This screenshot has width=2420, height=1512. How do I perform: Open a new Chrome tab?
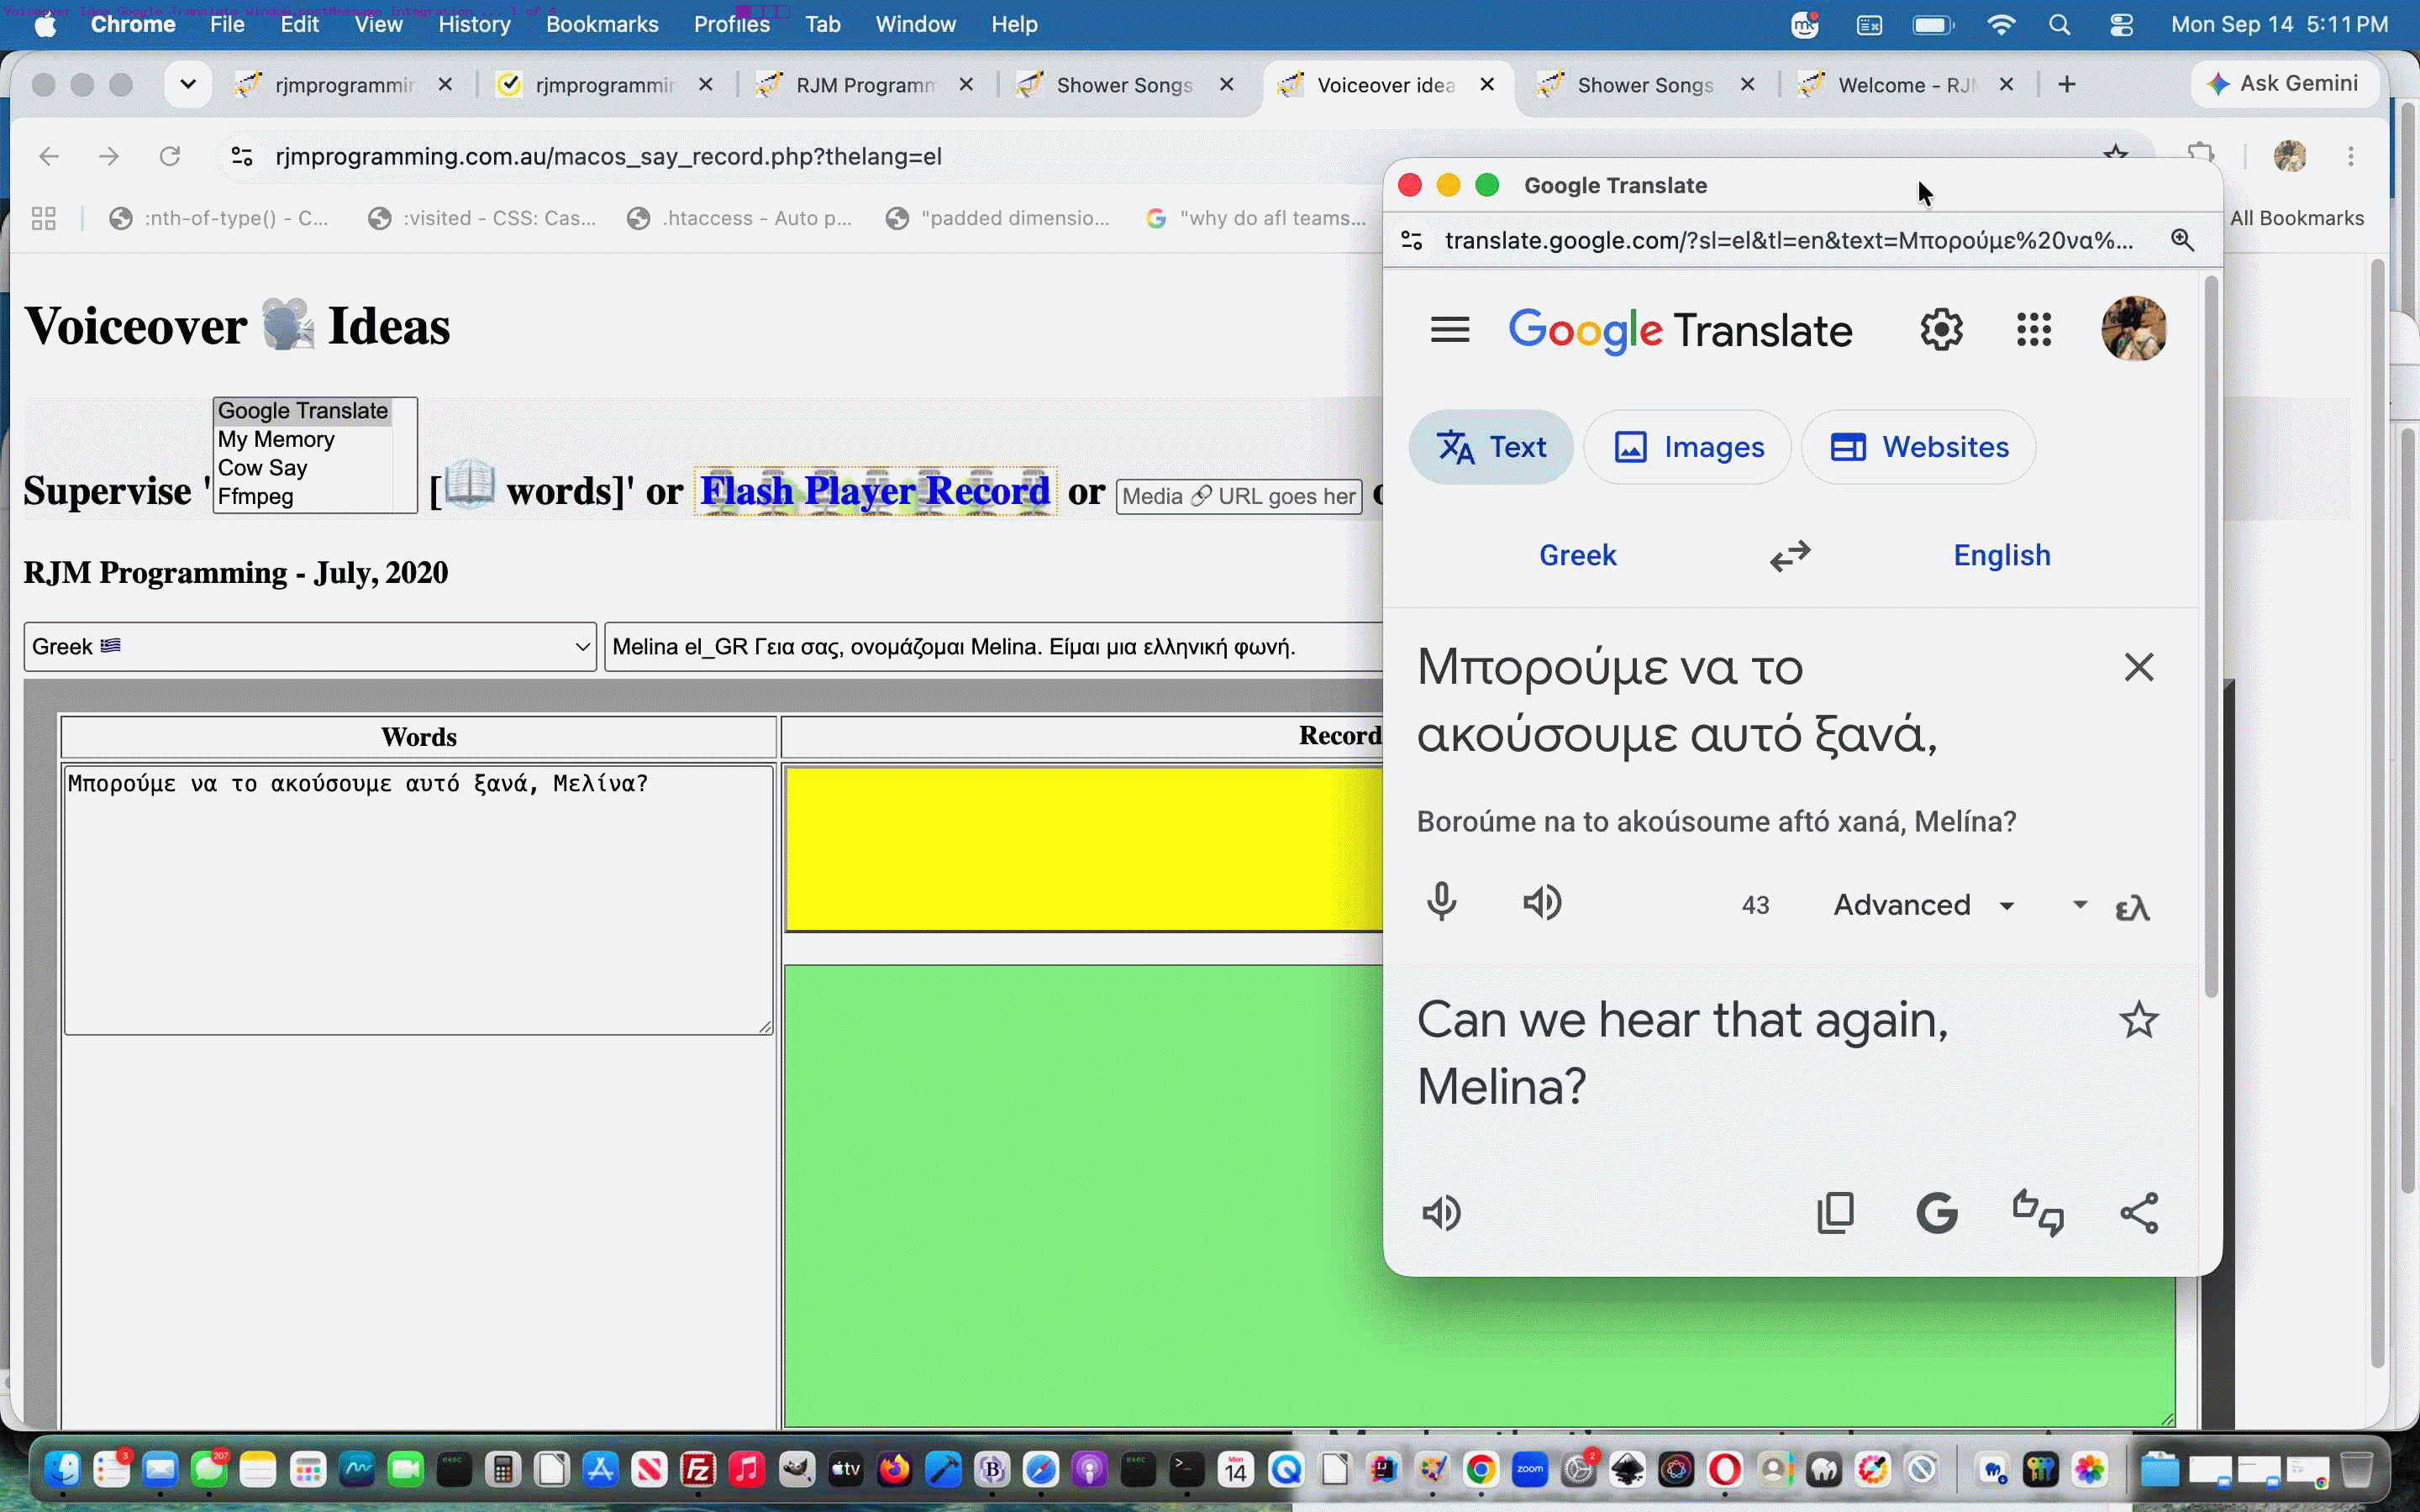(x=2066, y=85)
